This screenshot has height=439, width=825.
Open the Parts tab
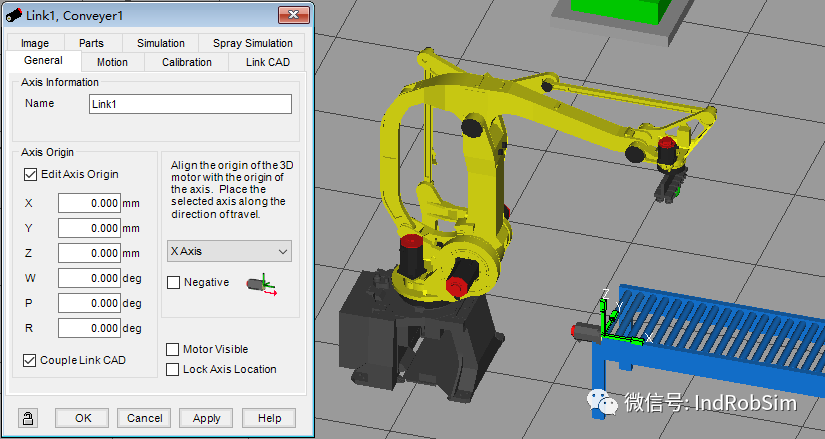pyautogui.click(x=92, y=43)
